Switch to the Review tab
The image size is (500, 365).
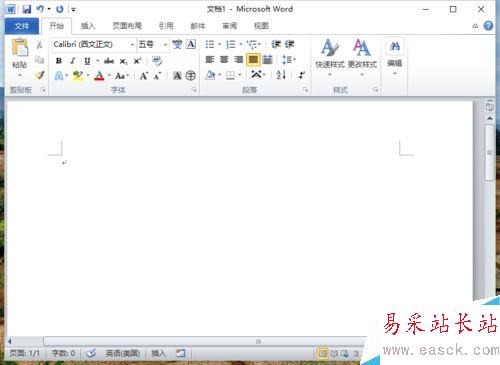point(230,26)
